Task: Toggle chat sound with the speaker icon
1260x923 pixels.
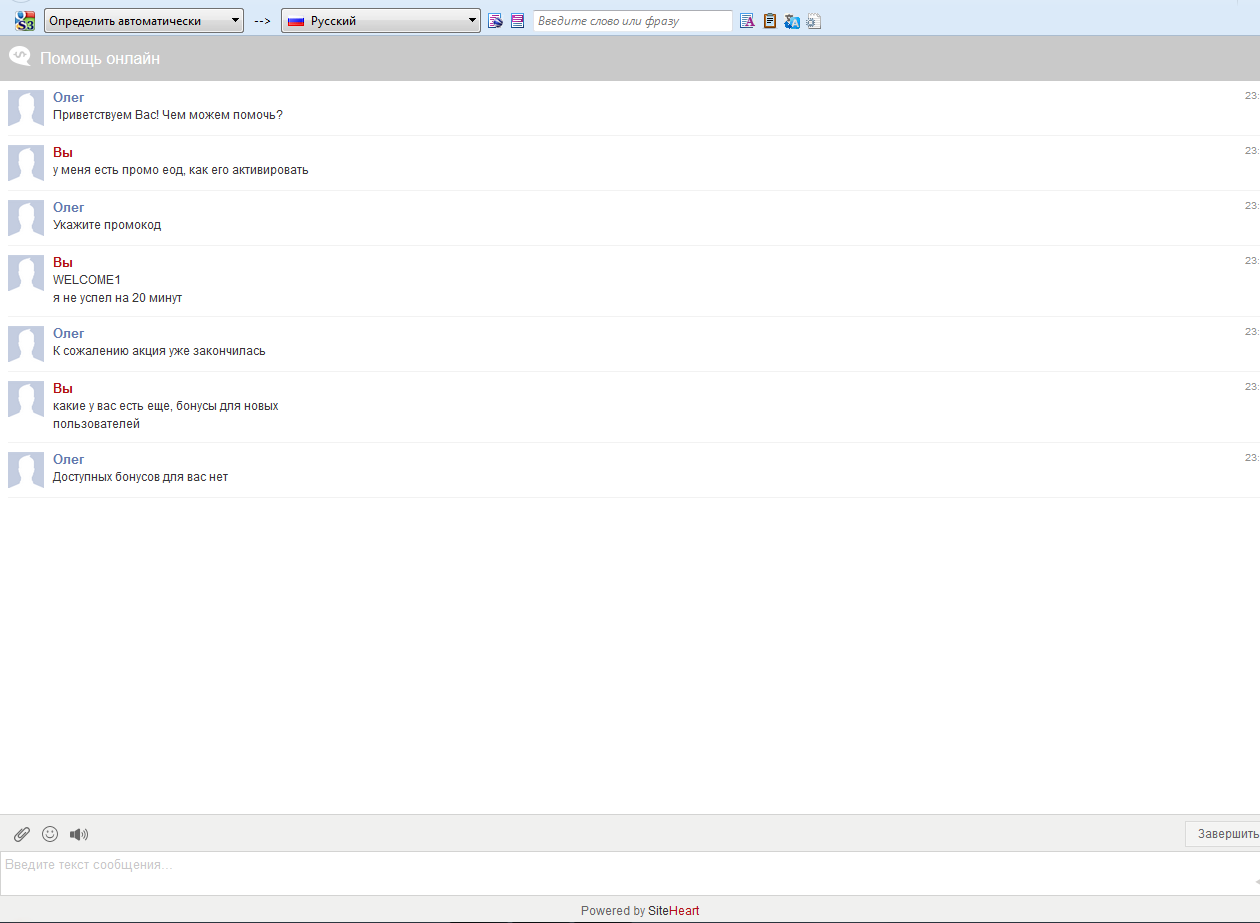Action: point(79,834)
